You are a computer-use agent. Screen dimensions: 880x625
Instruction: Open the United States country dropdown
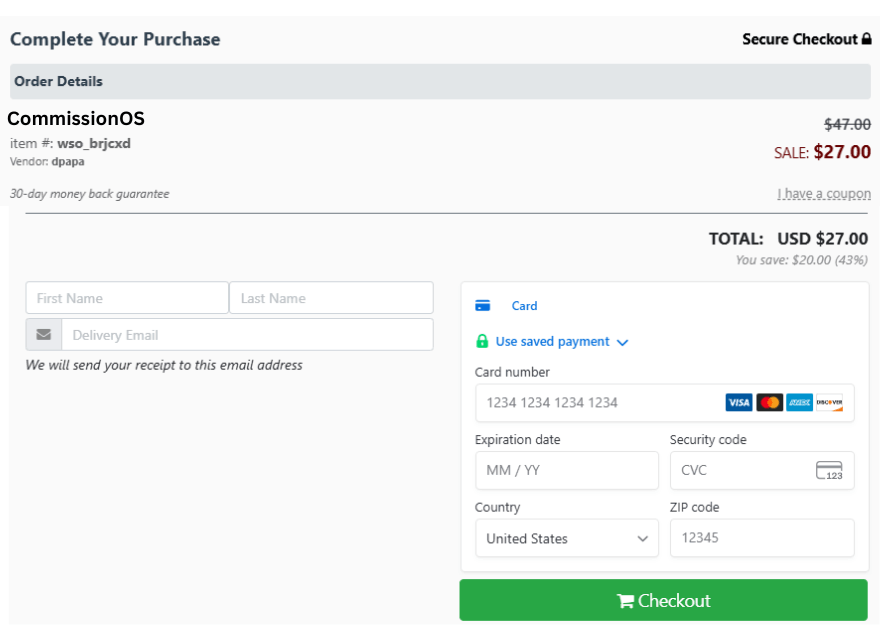click(567, 538)
